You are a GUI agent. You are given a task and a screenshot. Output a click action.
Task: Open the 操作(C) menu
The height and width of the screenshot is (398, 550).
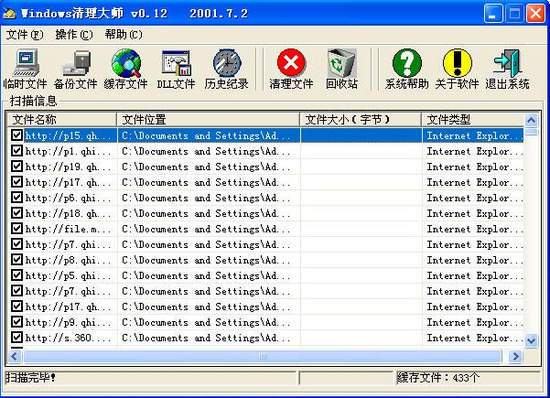(74, 34)
